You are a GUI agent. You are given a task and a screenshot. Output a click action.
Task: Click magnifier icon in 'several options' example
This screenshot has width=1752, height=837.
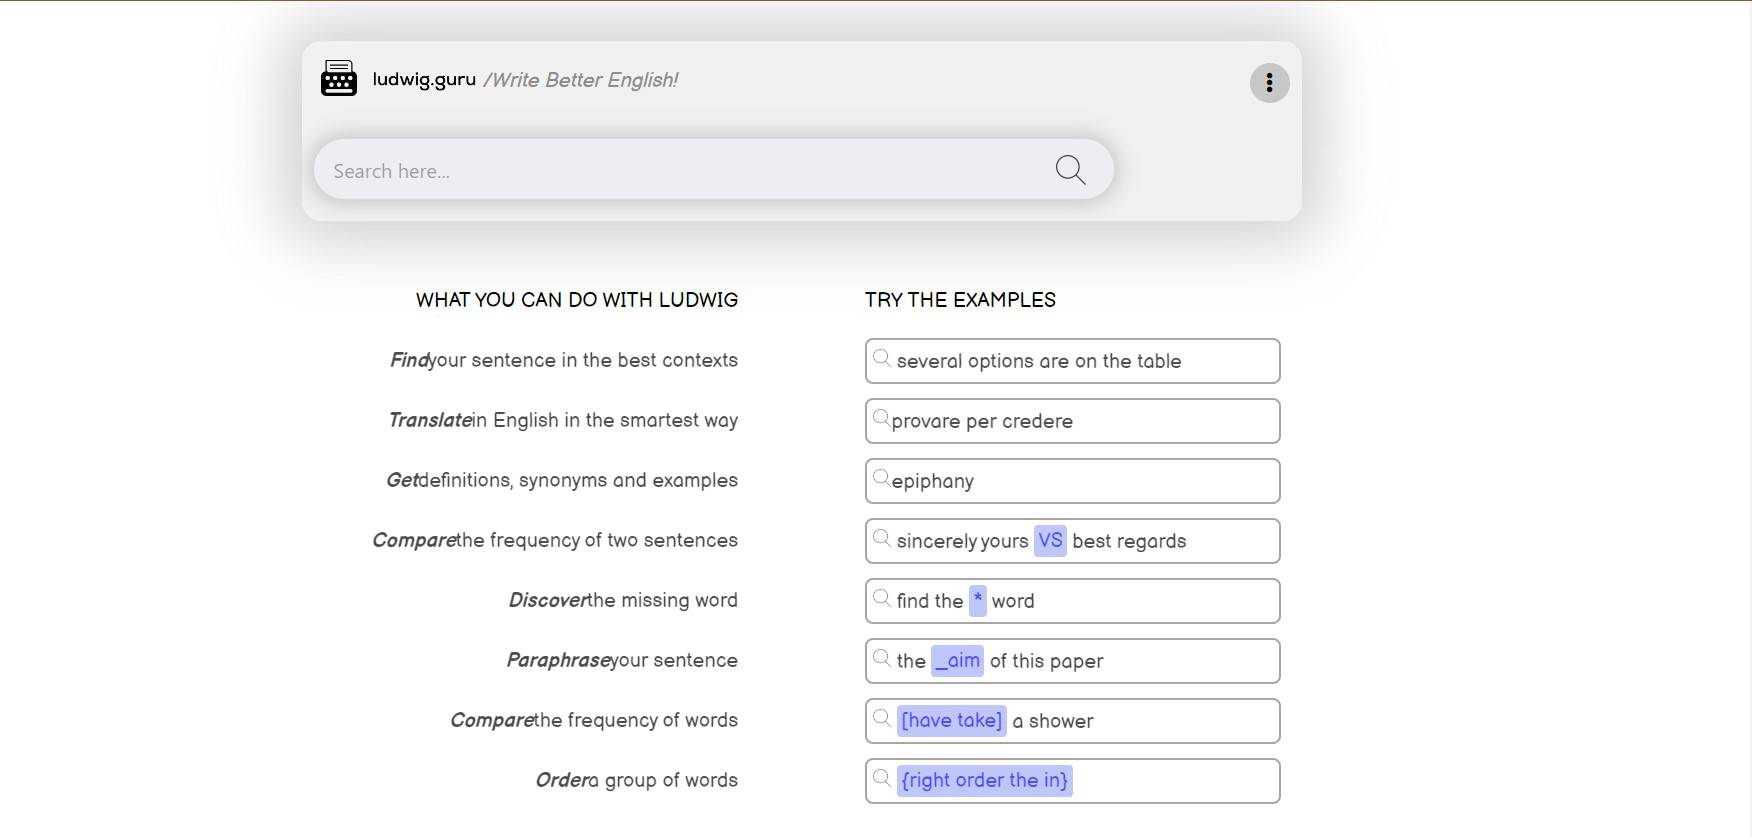(882, 358)
